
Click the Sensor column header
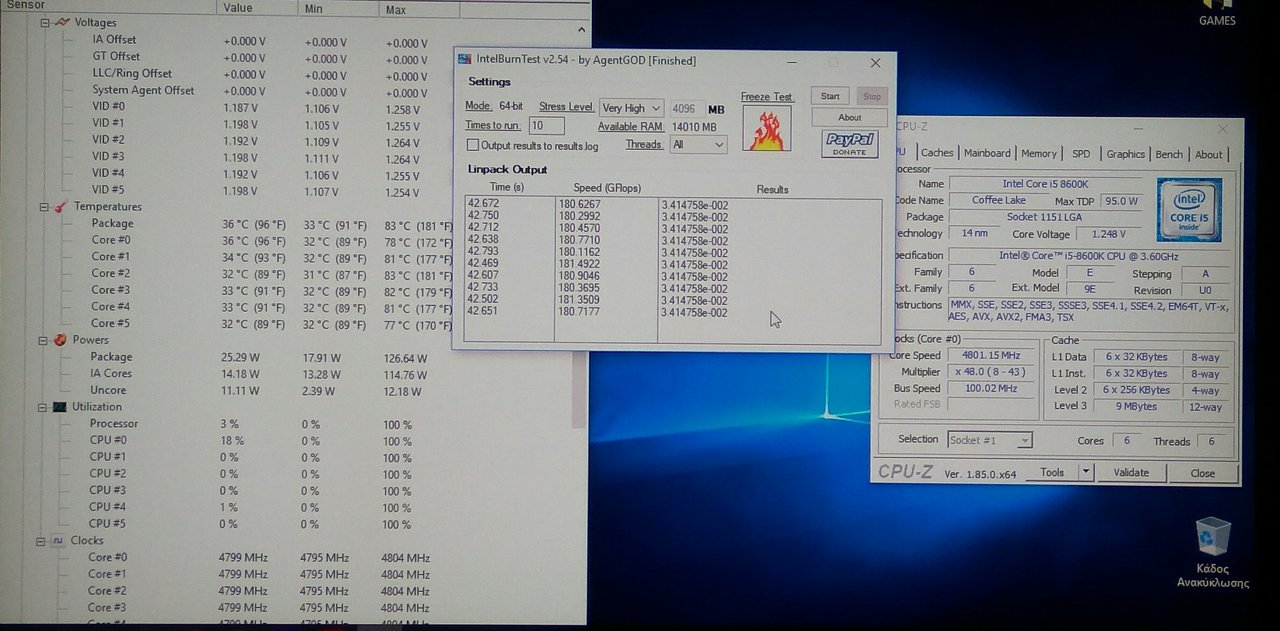coord(108,7)
